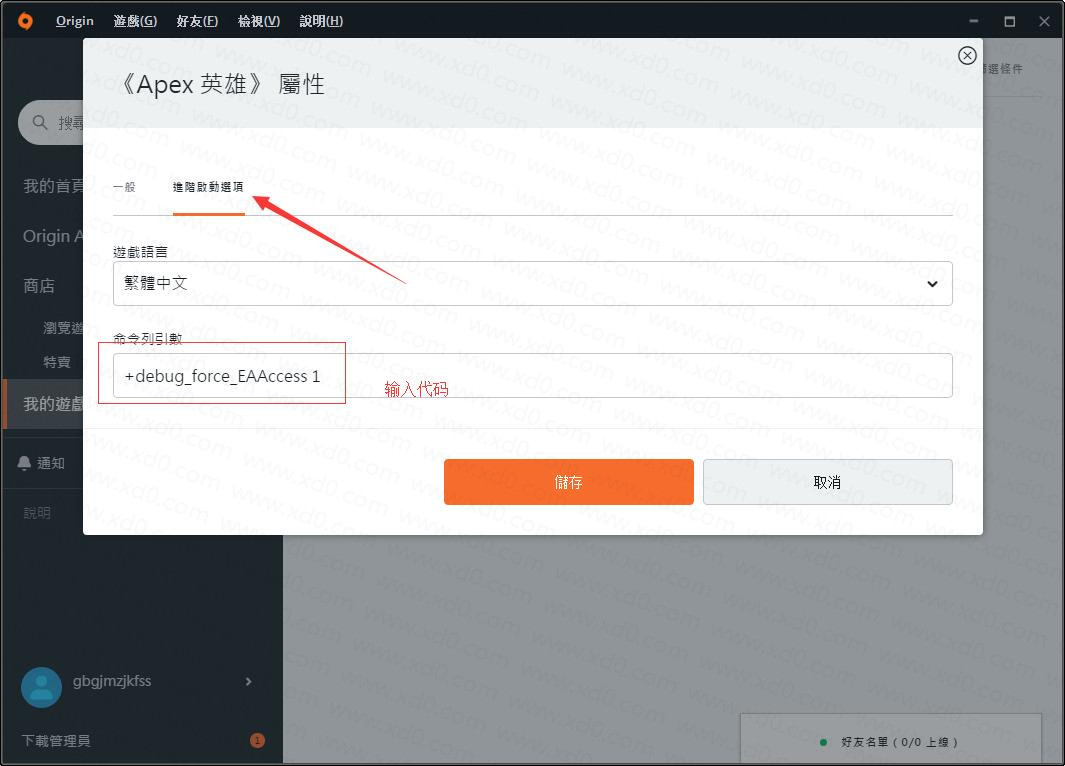
Task: Open the 檢視(V) menu
Action: pyautogui.click(x=259, y=21)
